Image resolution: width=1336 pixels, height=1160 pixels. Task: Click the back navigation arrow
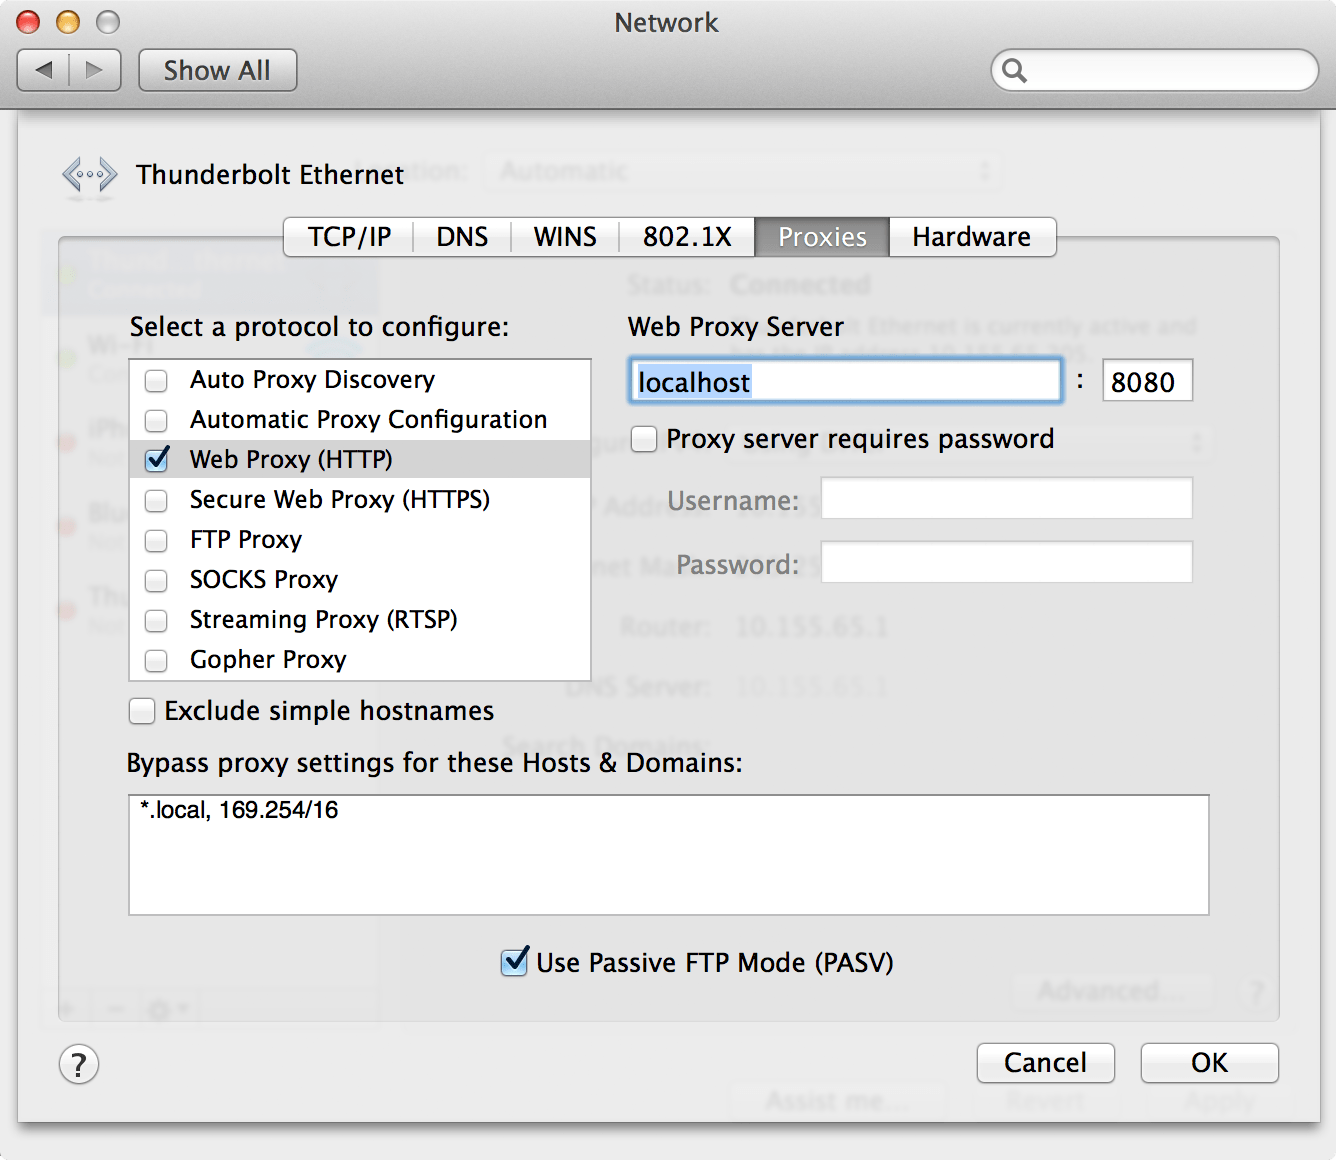coord(44,70)
